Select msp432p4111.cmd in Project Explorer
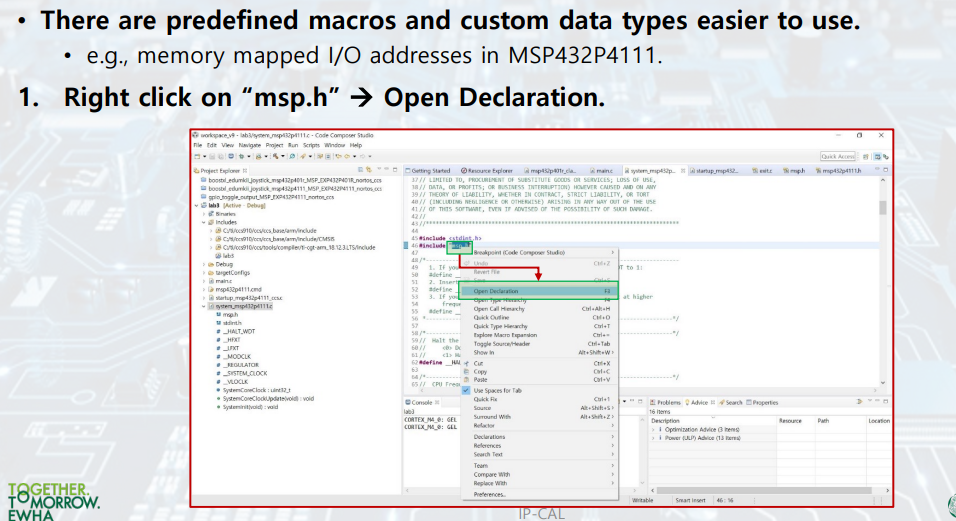The height and width of the screenshot is (521, 956). 238,290
